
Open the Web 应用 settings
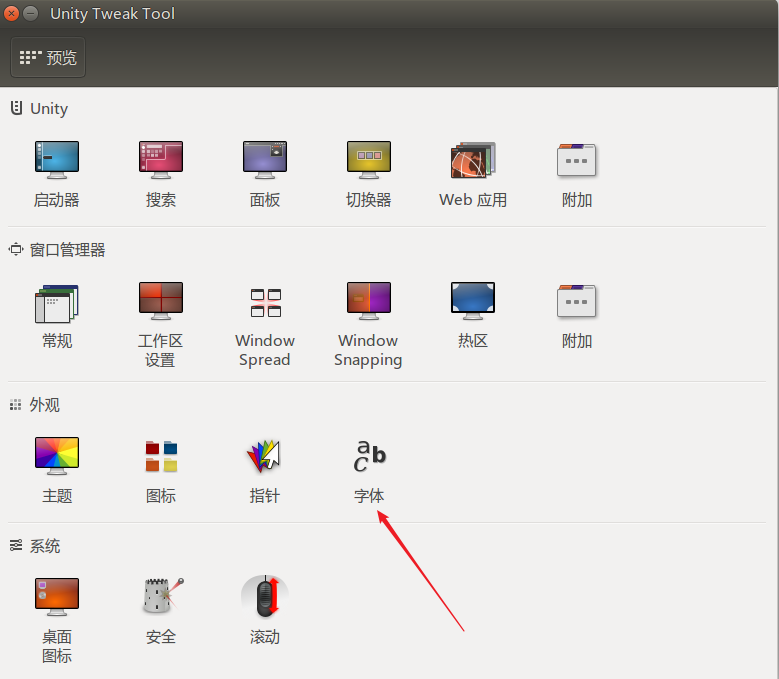(473, 174)
